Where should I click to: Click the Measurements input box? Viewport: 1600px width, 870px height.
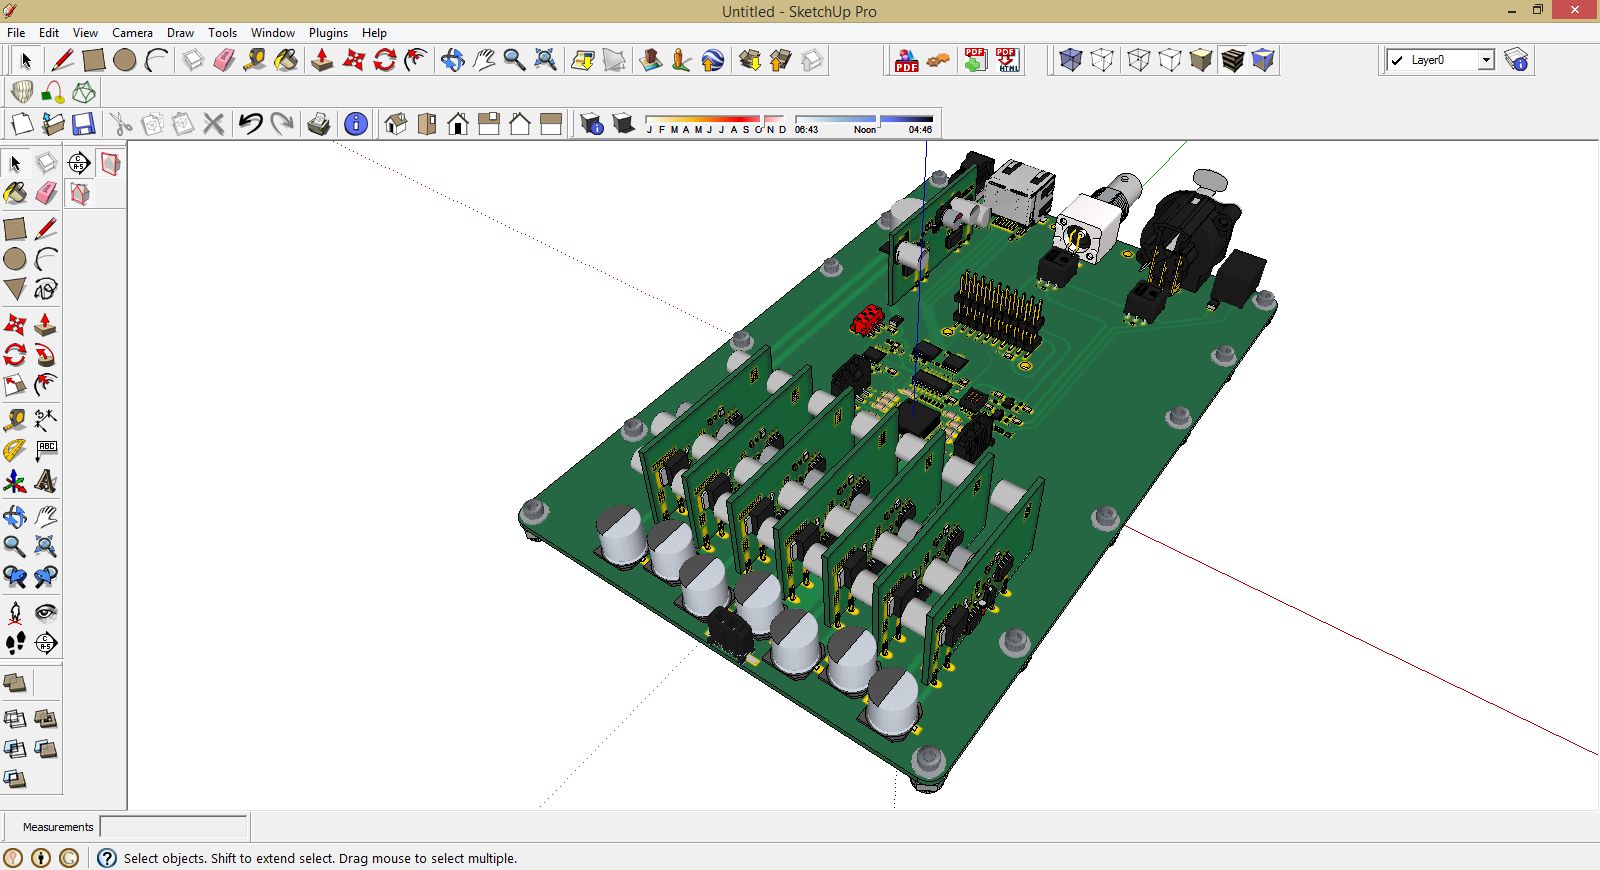(x=173, y=827)
